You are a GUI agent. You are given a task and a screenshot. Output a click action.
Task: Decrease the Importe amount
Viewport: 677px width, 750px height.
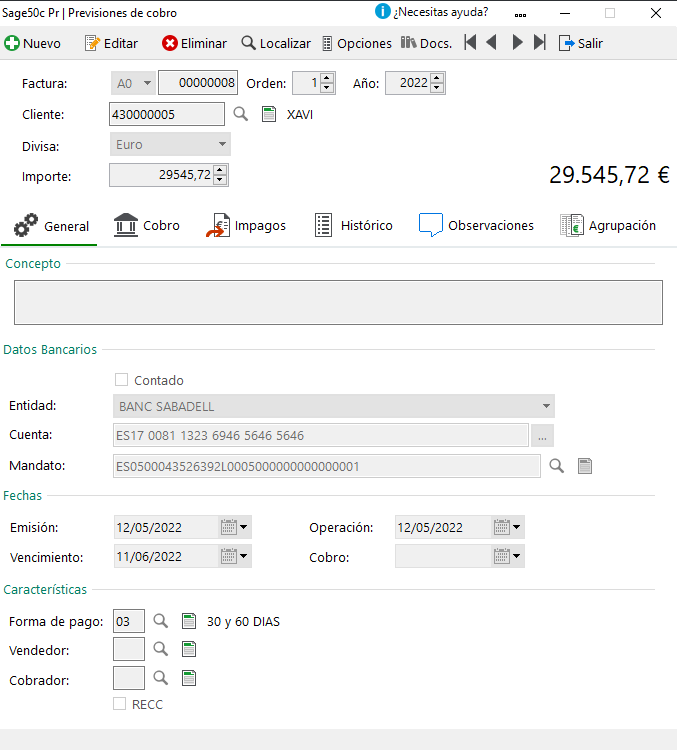[220, 180]
